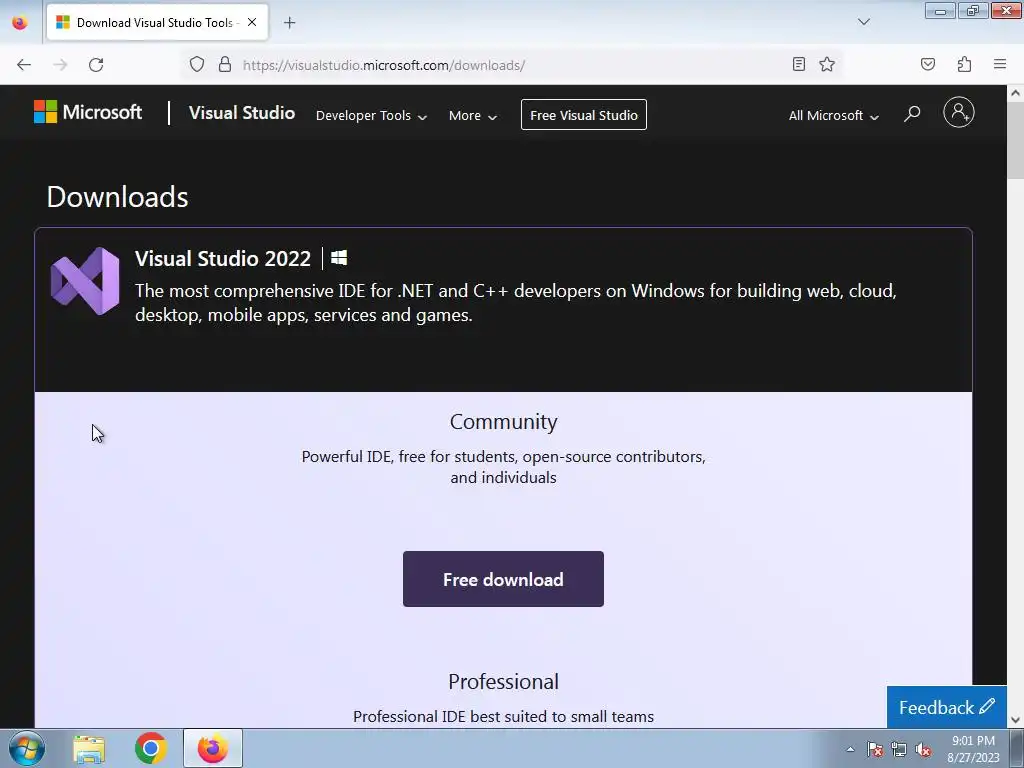Click Free download for Community
This screenshot has width=1024, height=768.
tap(503, 579)
